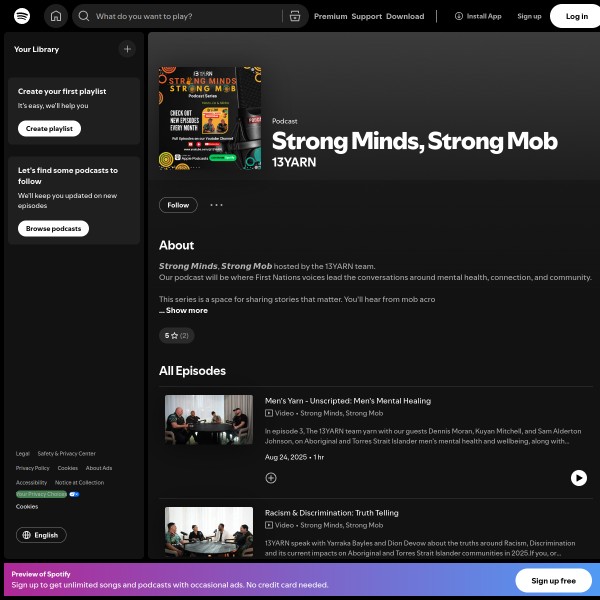
Task: Open the Premium menu item
Action: click(x=330, y=16)
